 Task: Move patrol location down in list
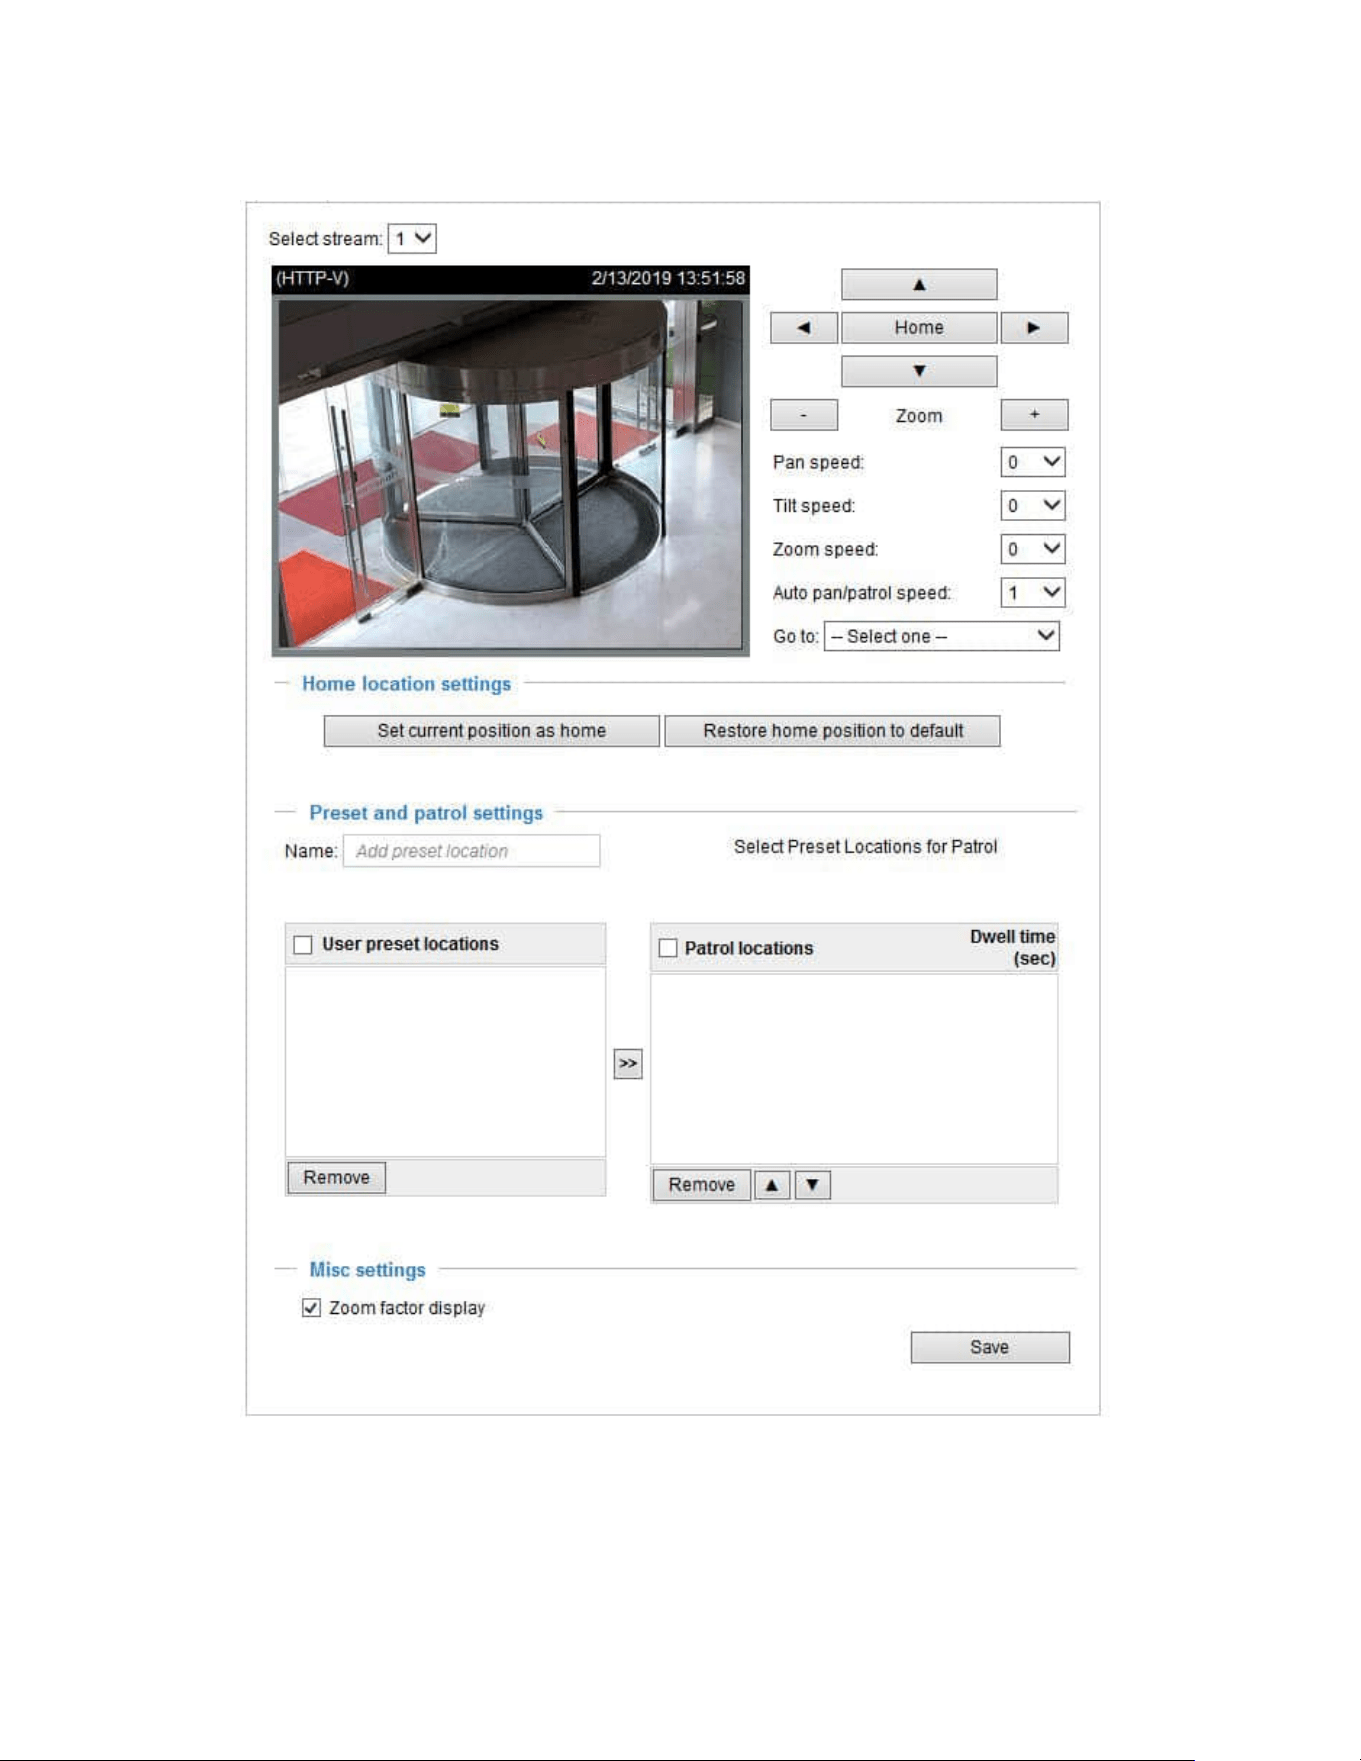[x=813, y=1185]
